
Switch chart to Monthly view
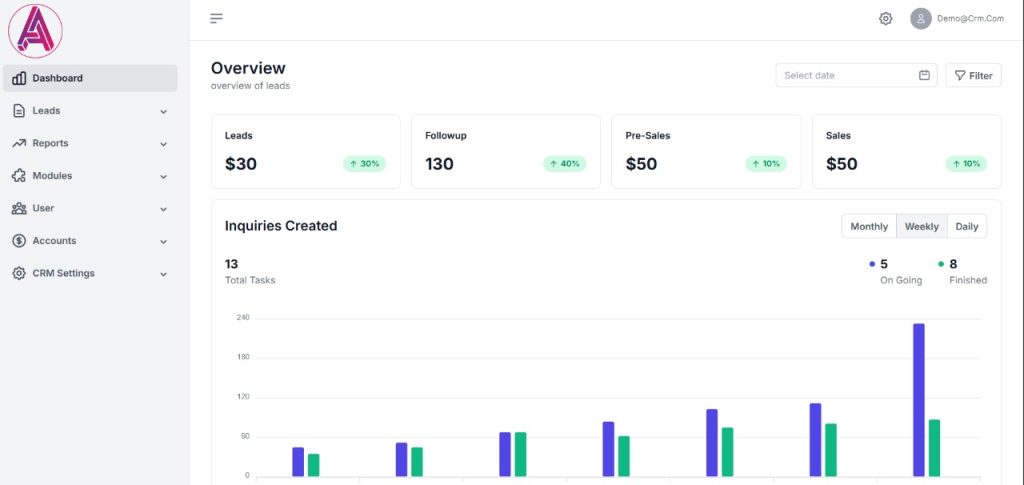click(868, 227)
